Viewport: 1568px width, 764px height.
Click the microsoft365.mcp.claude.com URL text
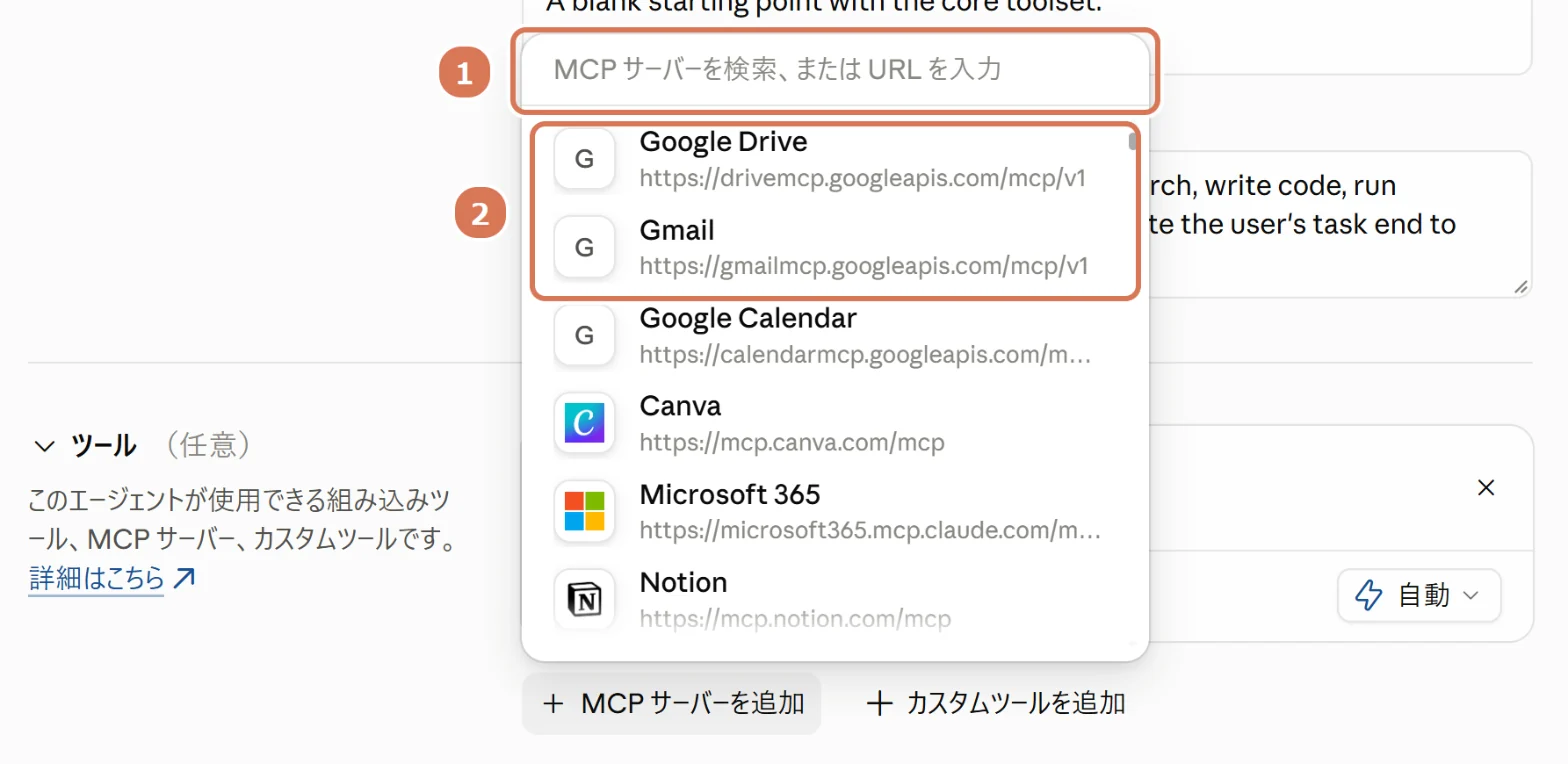point(870,529)
